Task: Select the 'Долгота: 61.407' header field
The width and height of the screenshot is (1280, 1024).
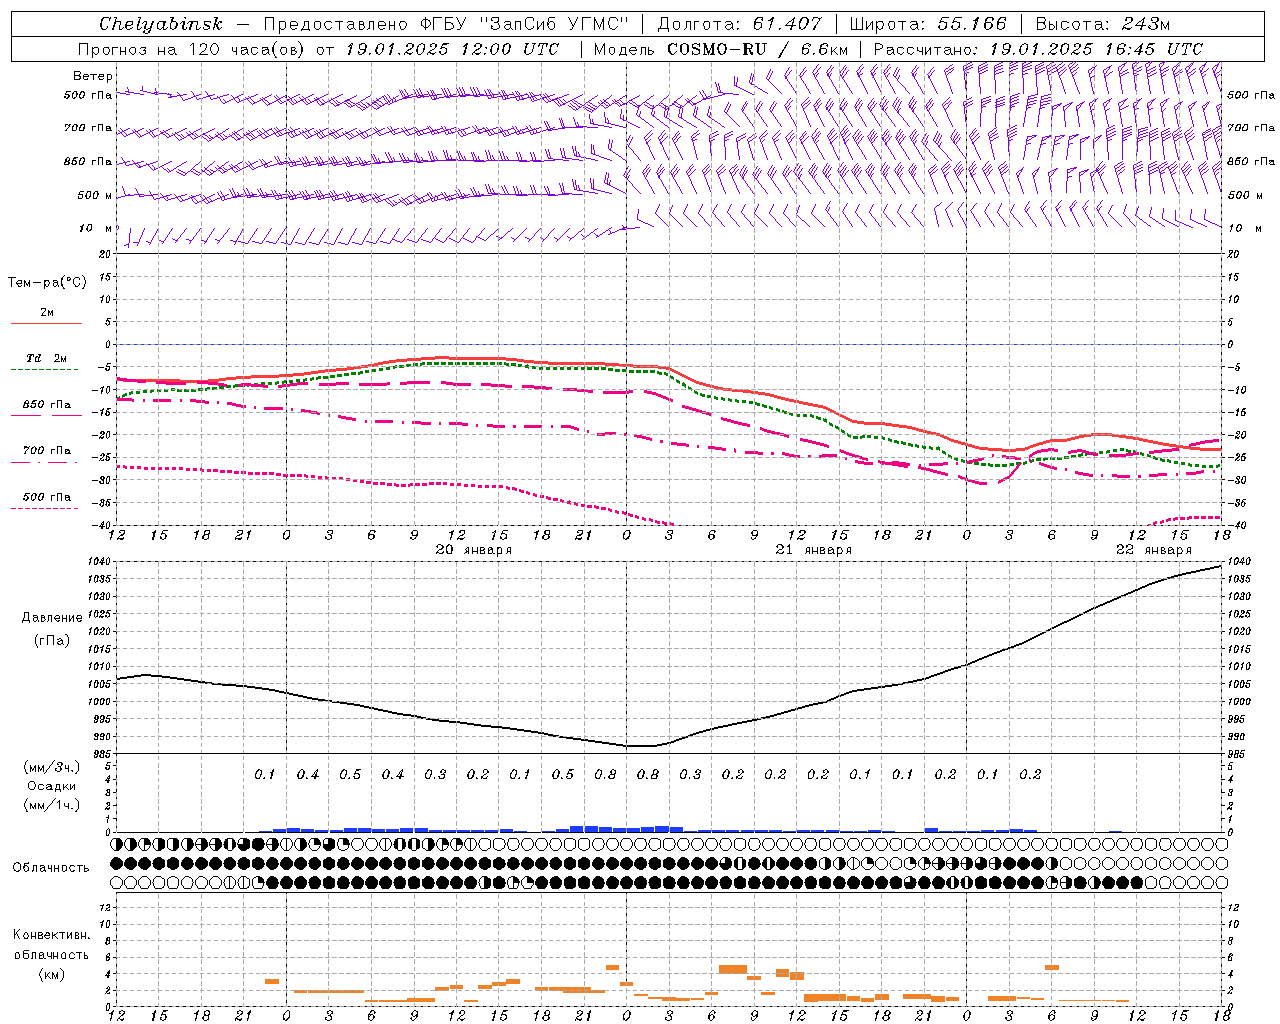Action: (739, 24)
